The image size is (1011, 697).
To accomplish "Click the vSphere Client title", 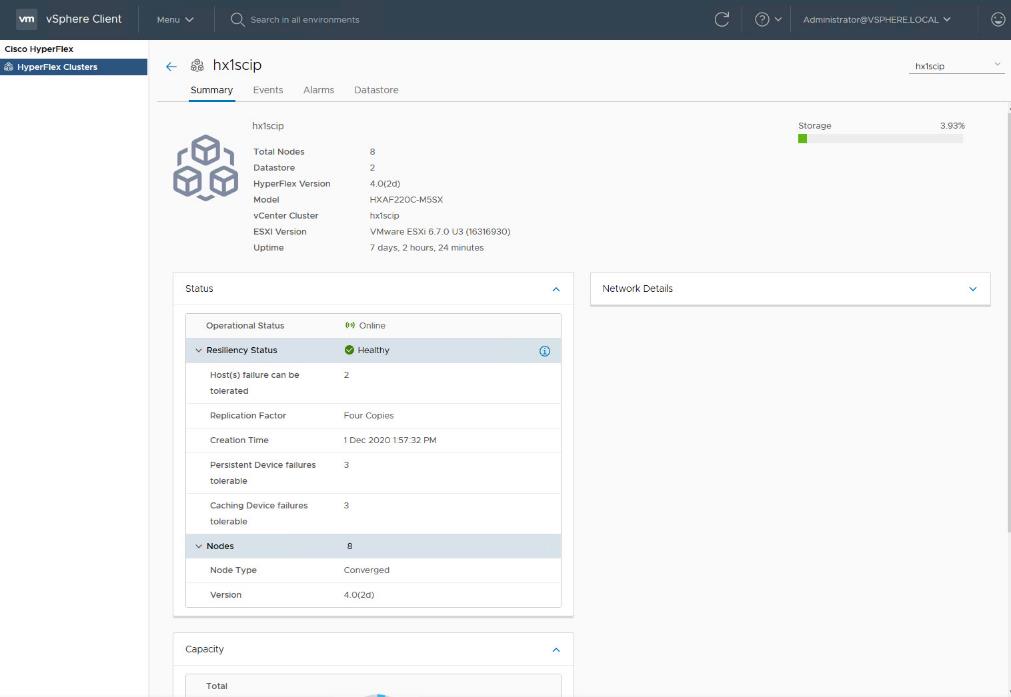I will pos(84,19).
